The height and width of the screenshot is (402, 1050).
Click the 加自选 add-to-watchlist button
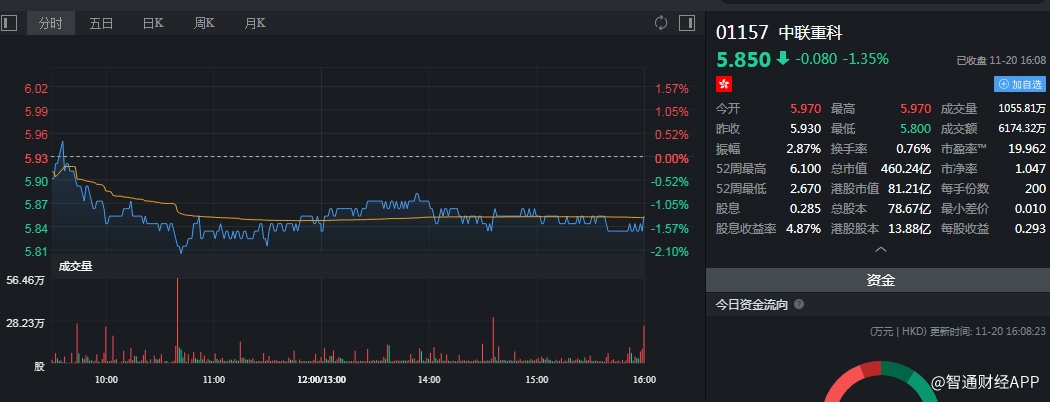pyautogui.click(x=1020, y=85)
